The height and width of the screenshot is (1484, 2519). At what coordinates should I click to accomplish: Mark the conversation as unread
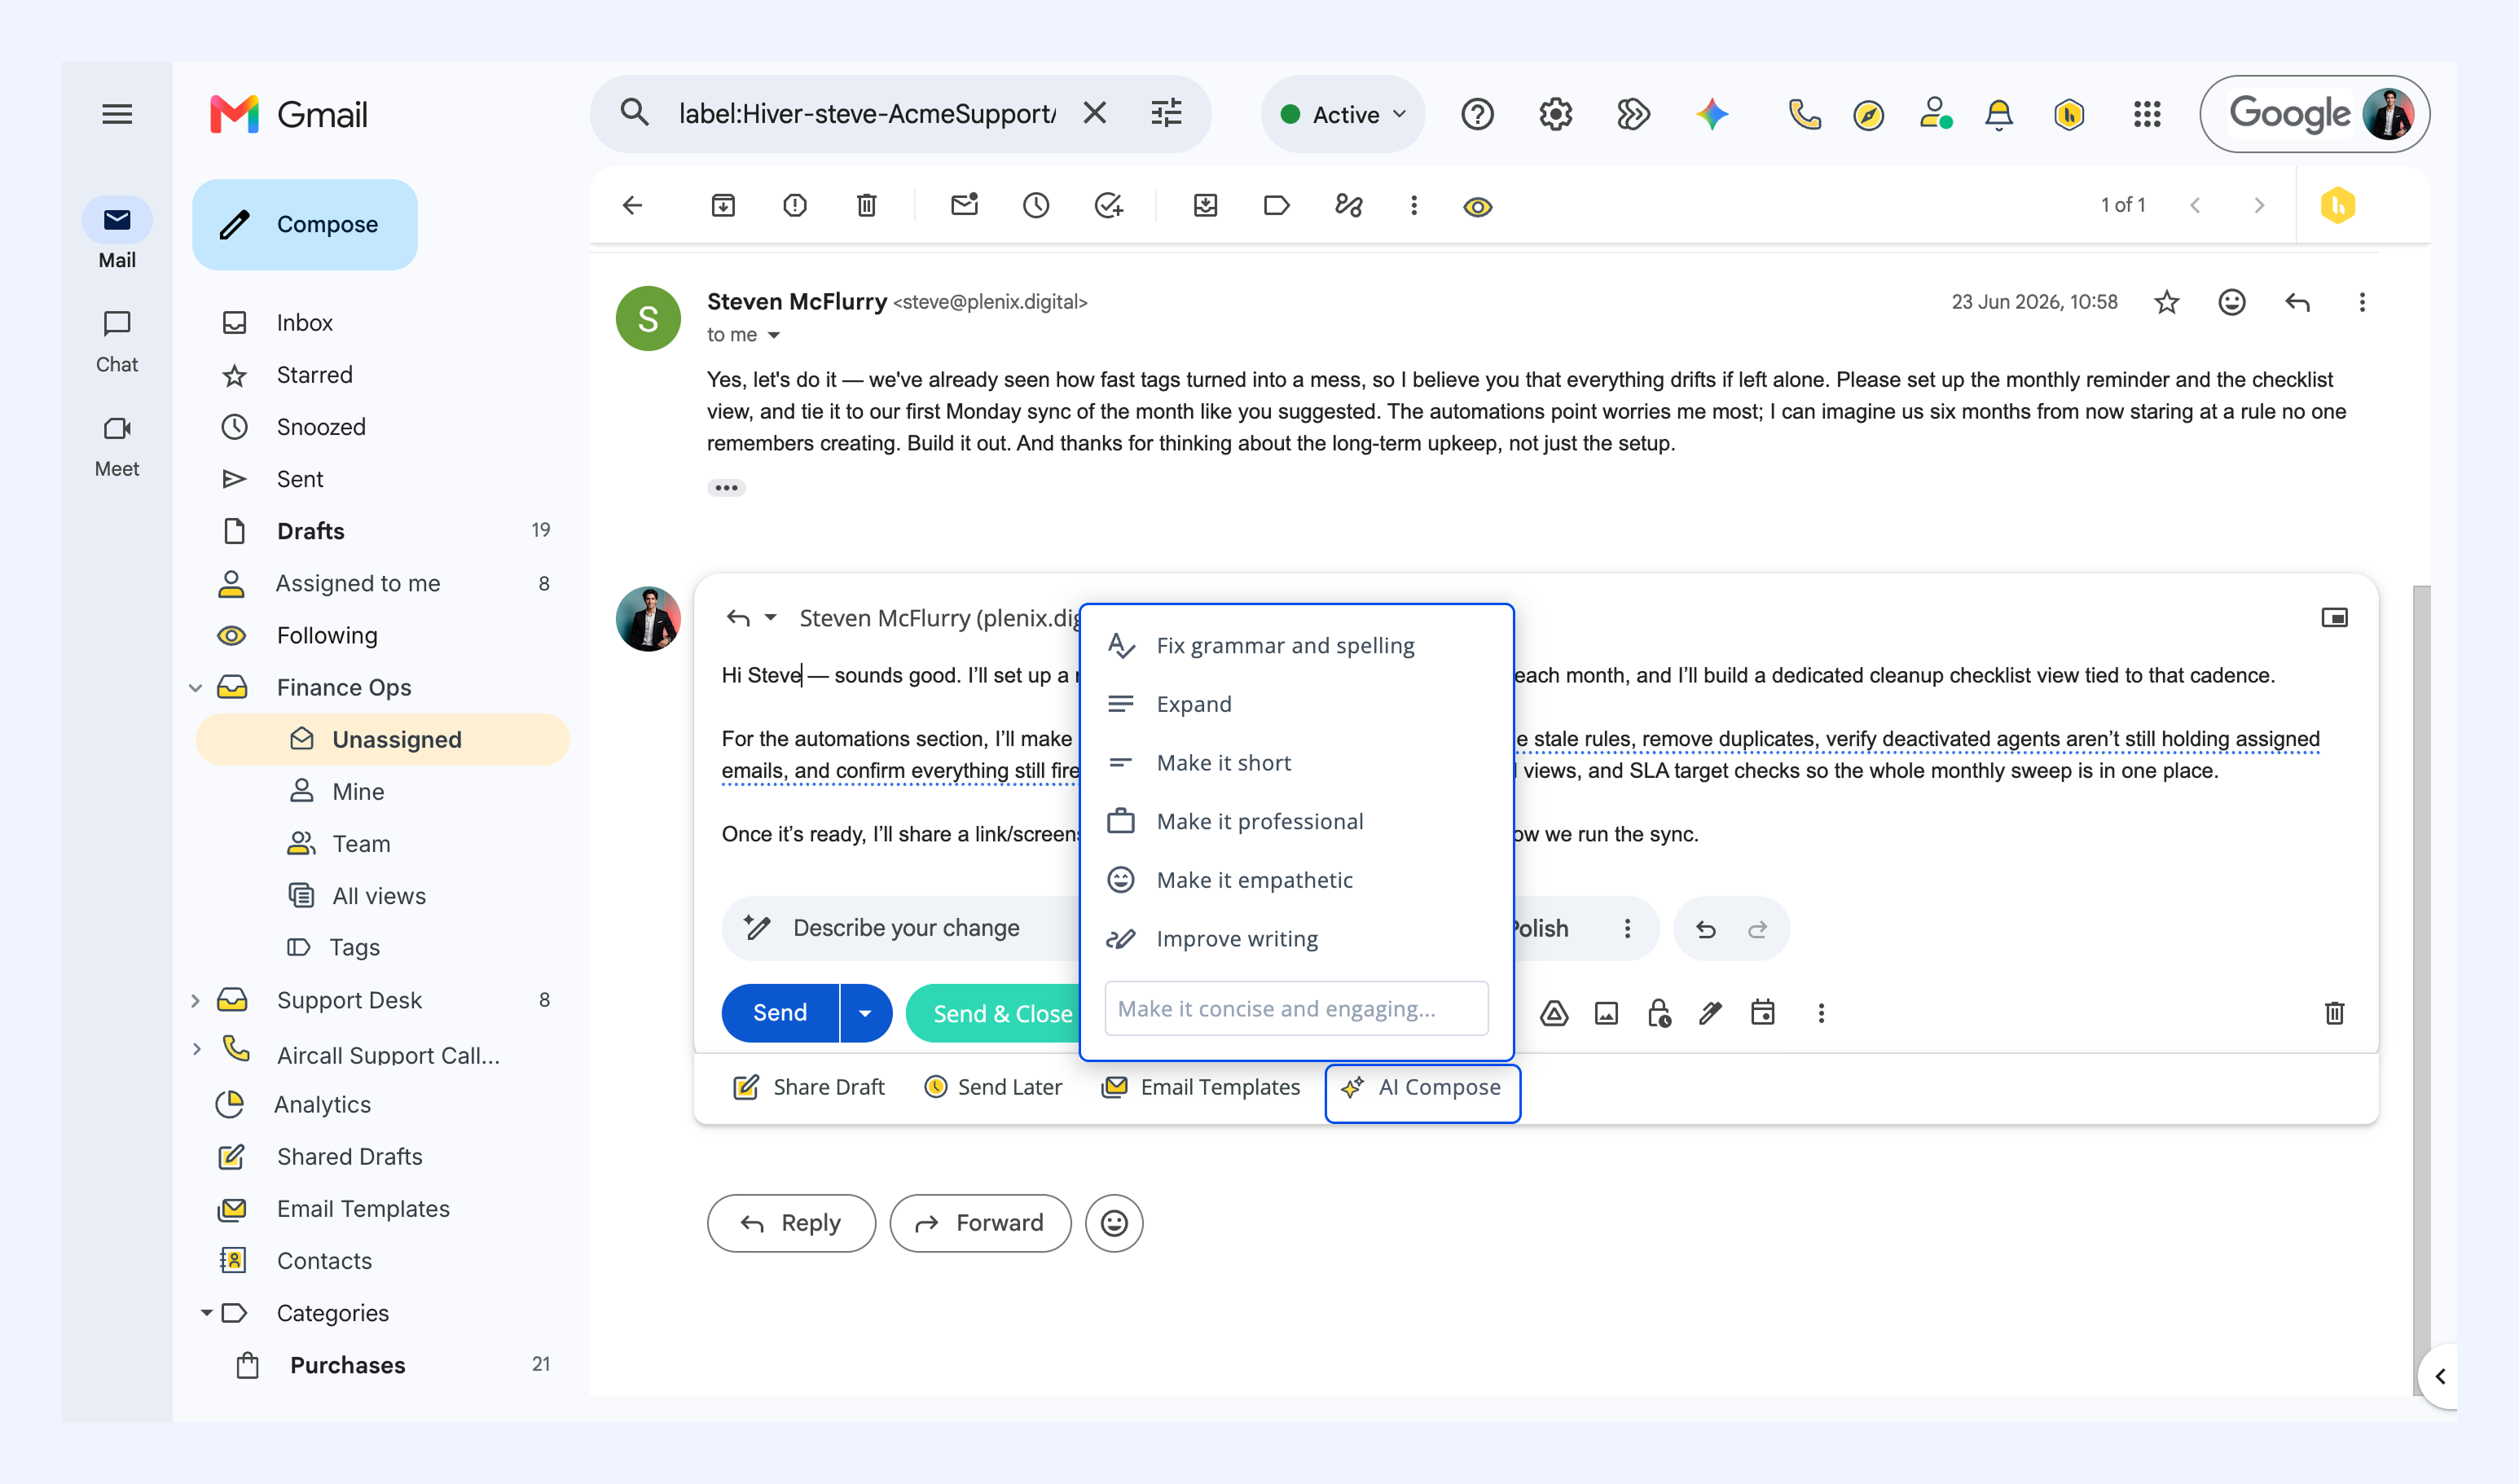[964, 205]
